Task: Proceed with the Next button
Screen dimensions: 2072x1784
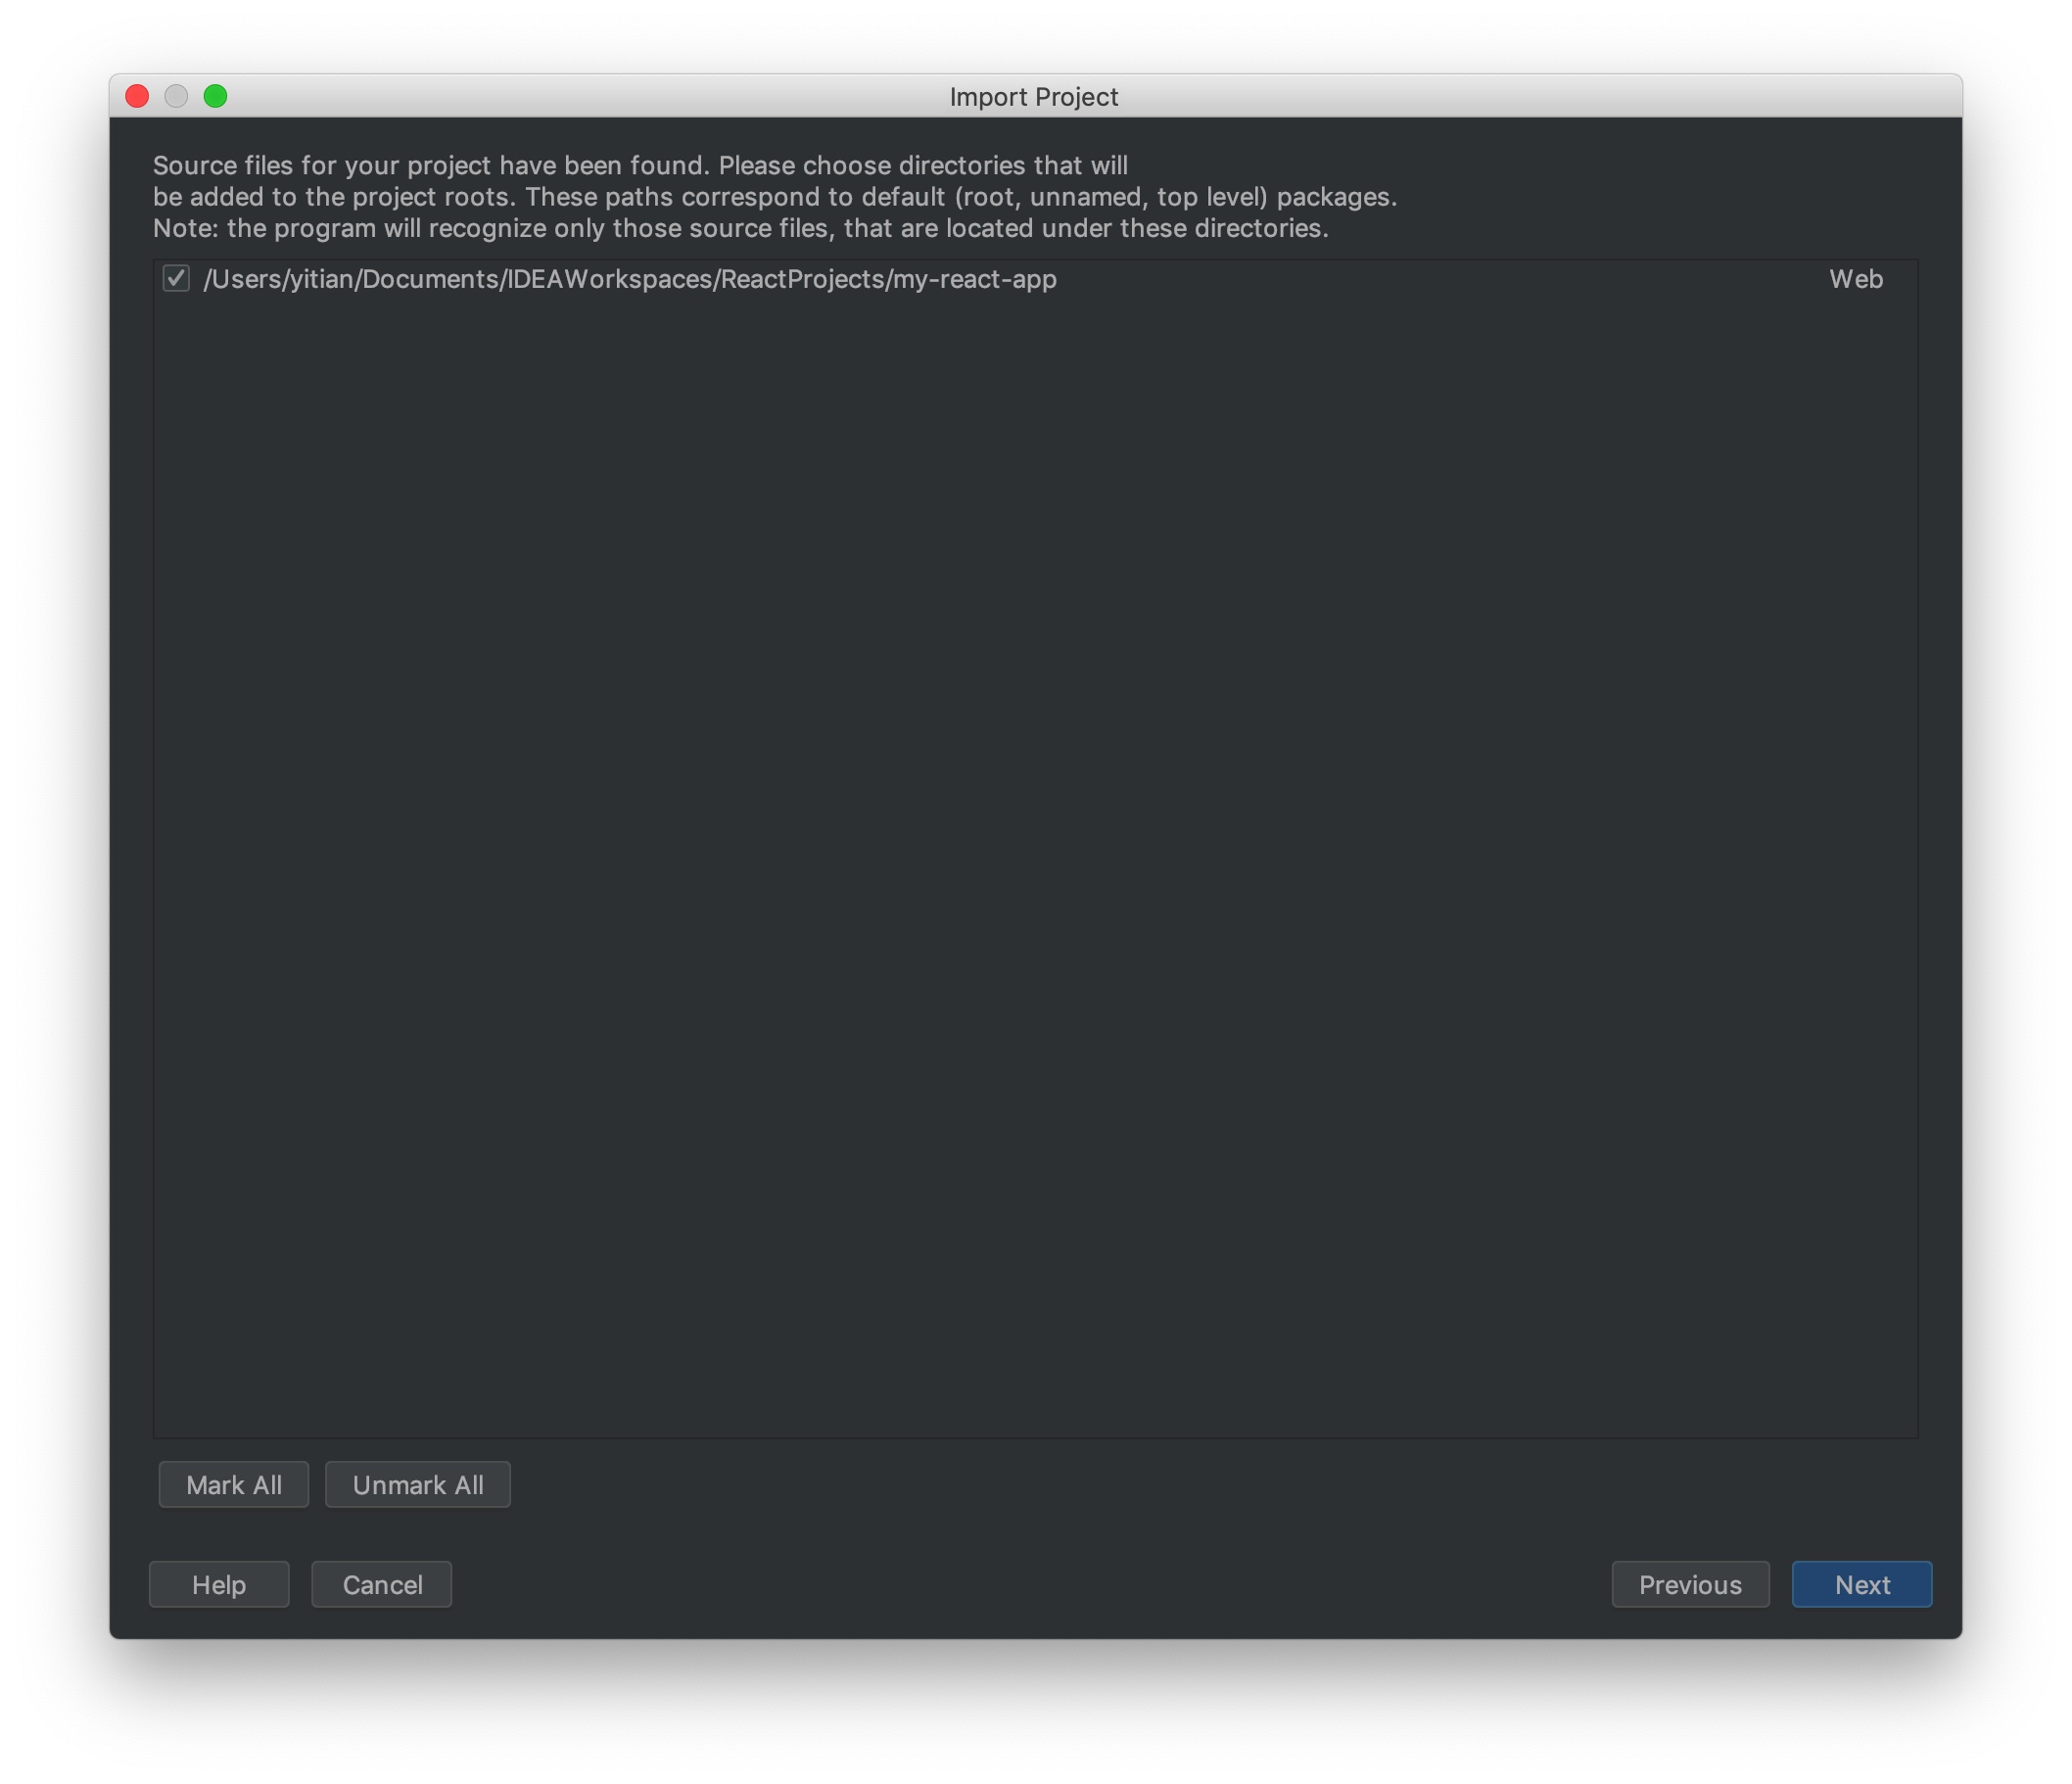Action: pyautogui.click(x=1861, y=1584)
